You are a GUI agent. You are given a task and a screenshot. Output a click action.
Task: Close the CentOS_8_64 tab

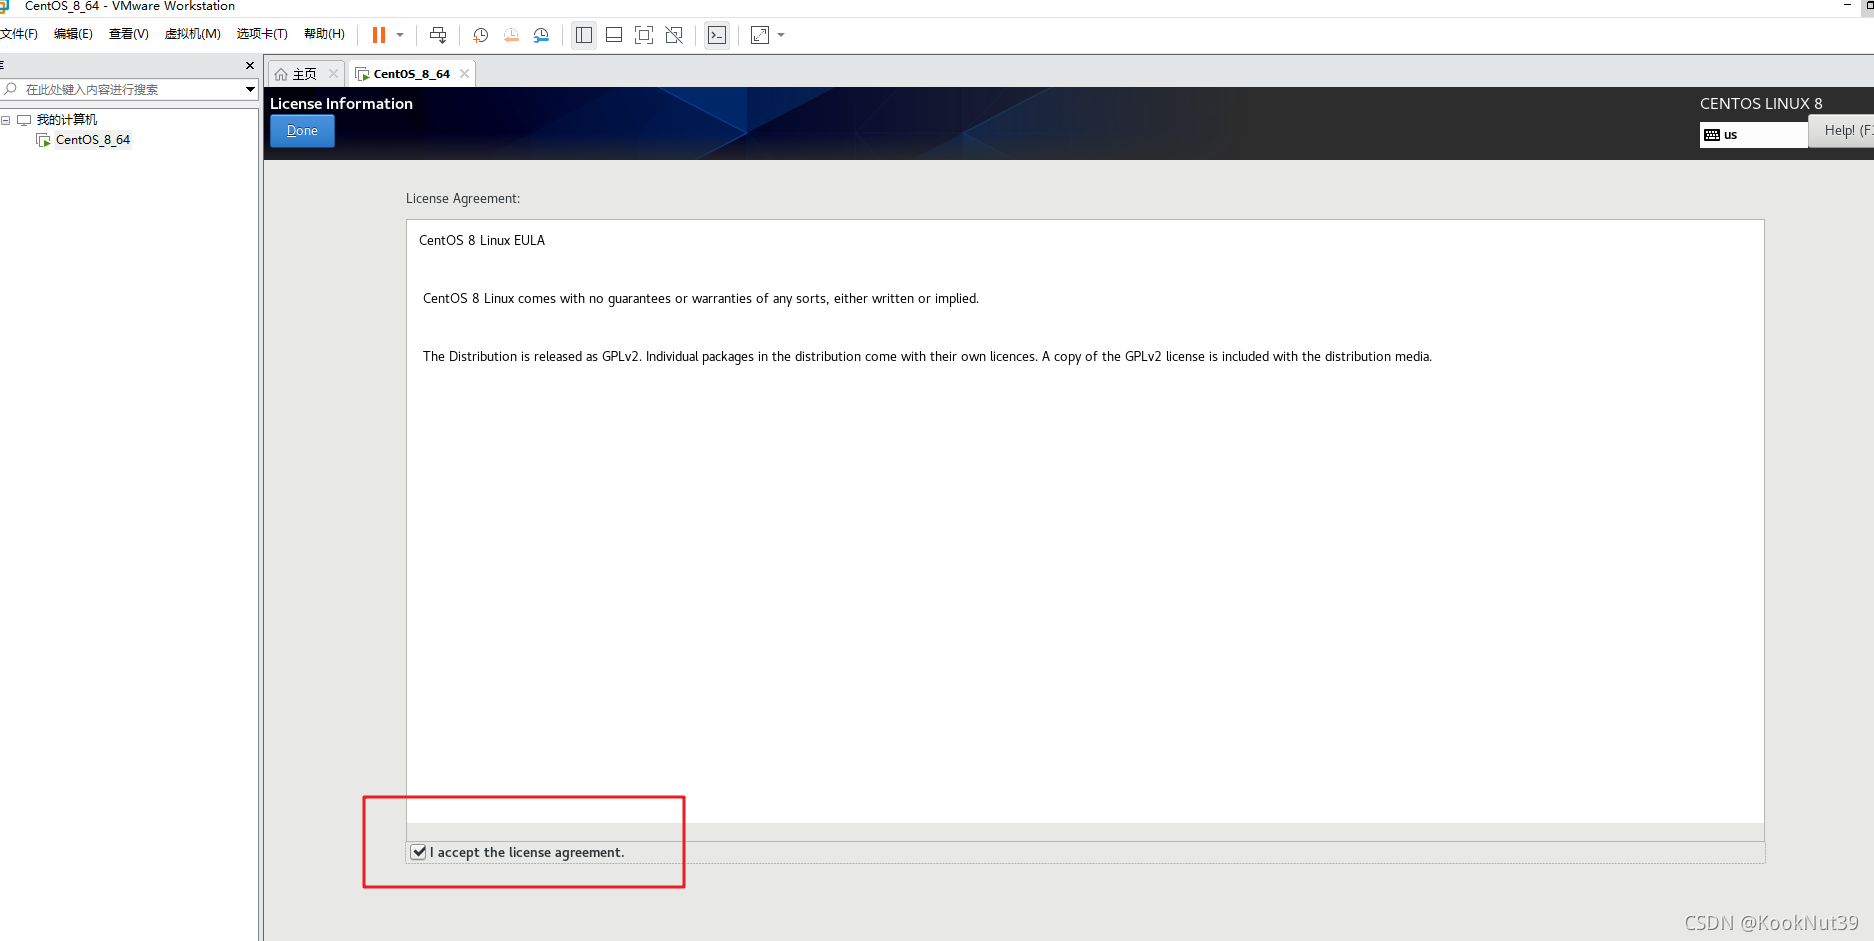tap(464, 74)
